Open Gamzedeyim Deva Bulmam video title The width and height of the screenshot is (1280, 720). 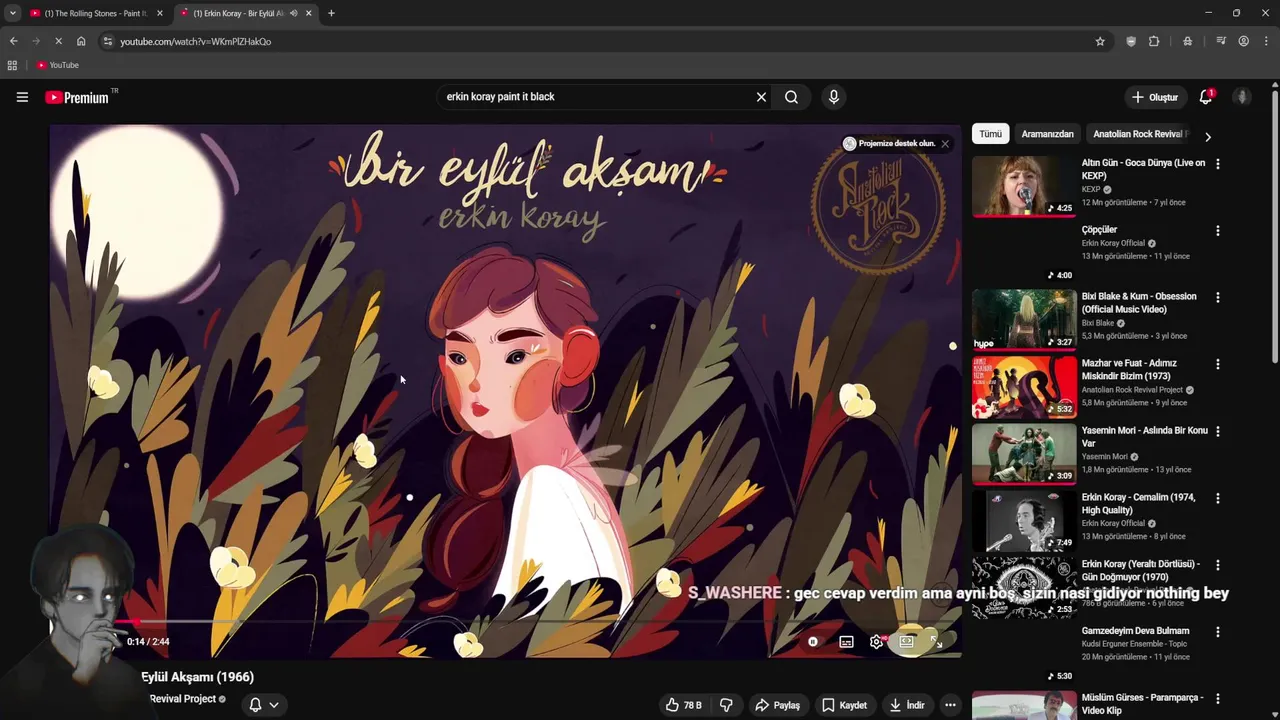click(x=1135, y=631)
